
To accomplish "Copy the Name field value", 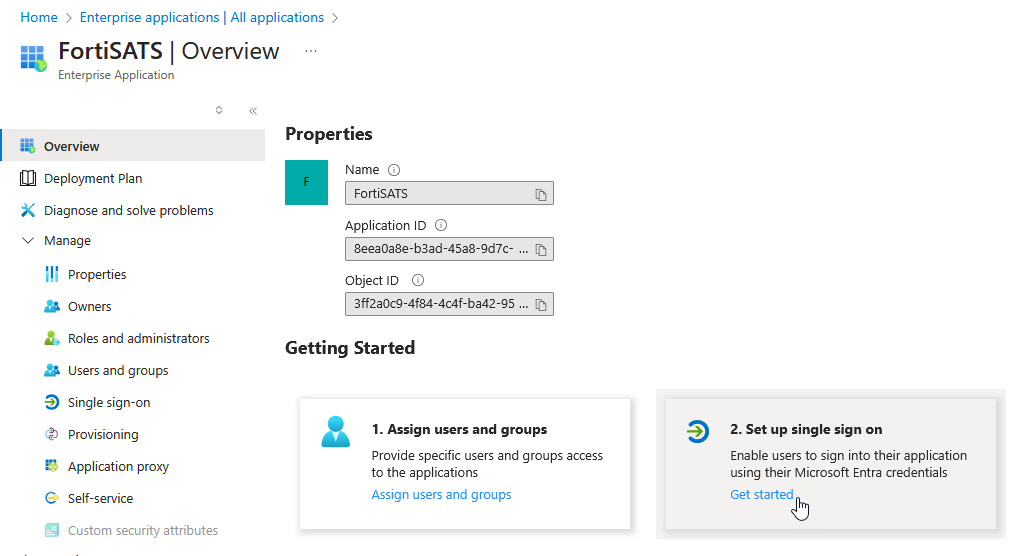I will pyautogui.click(x=541, y=194).
